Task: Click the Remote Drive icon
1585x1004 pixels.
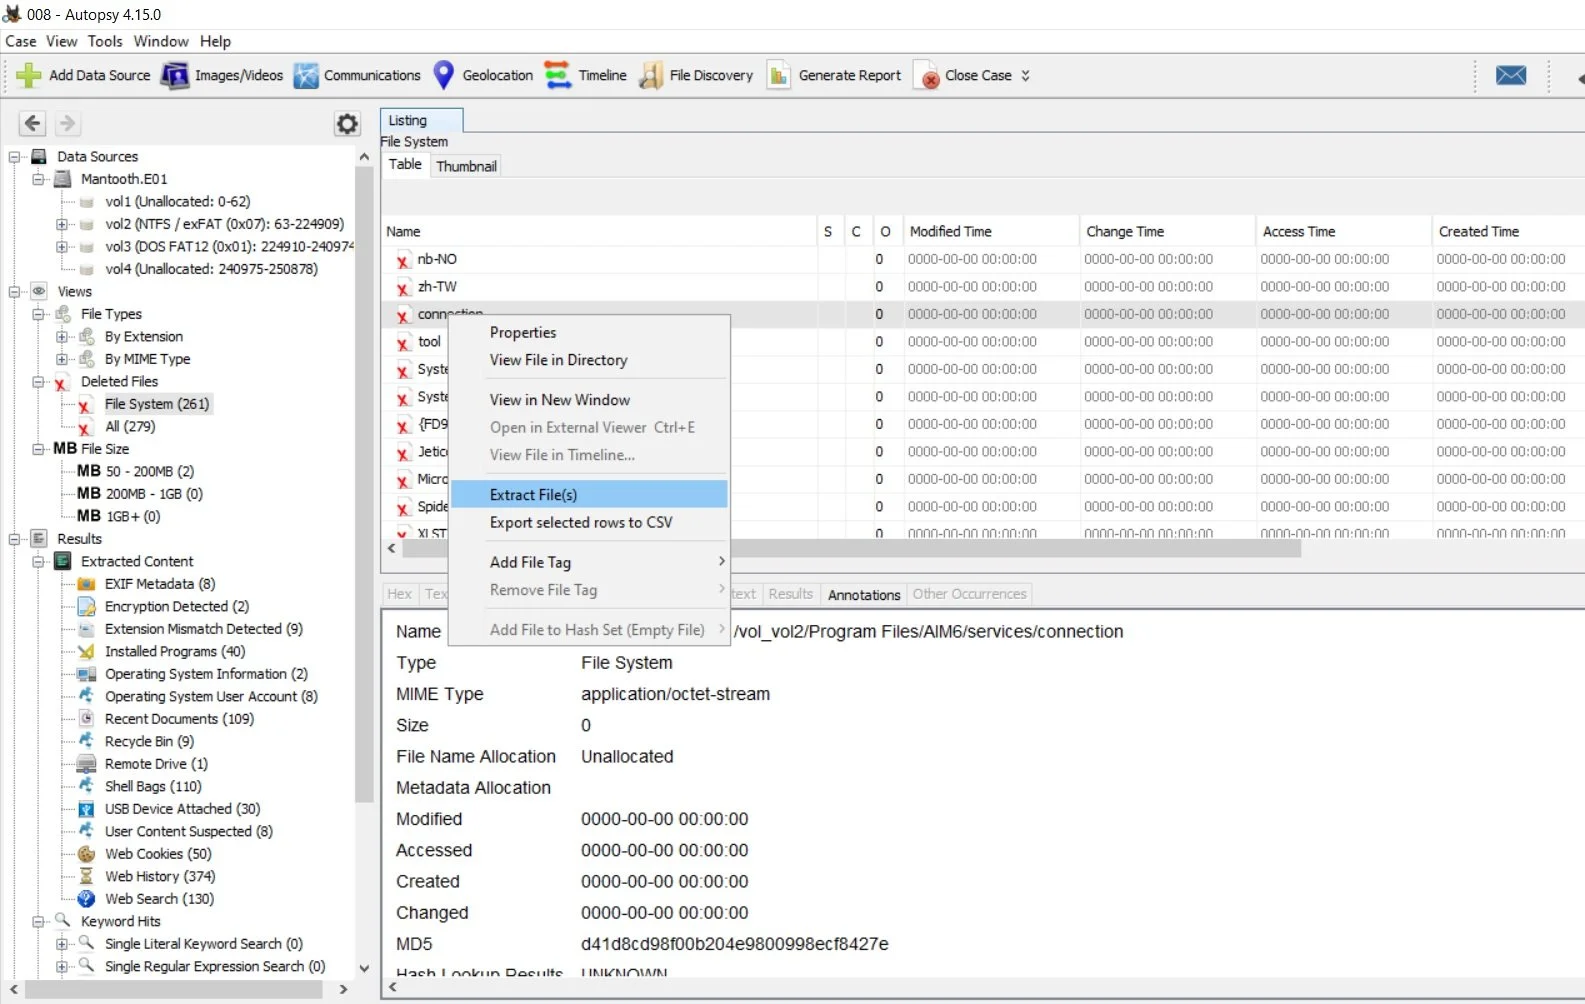Action: pos(87,764)
